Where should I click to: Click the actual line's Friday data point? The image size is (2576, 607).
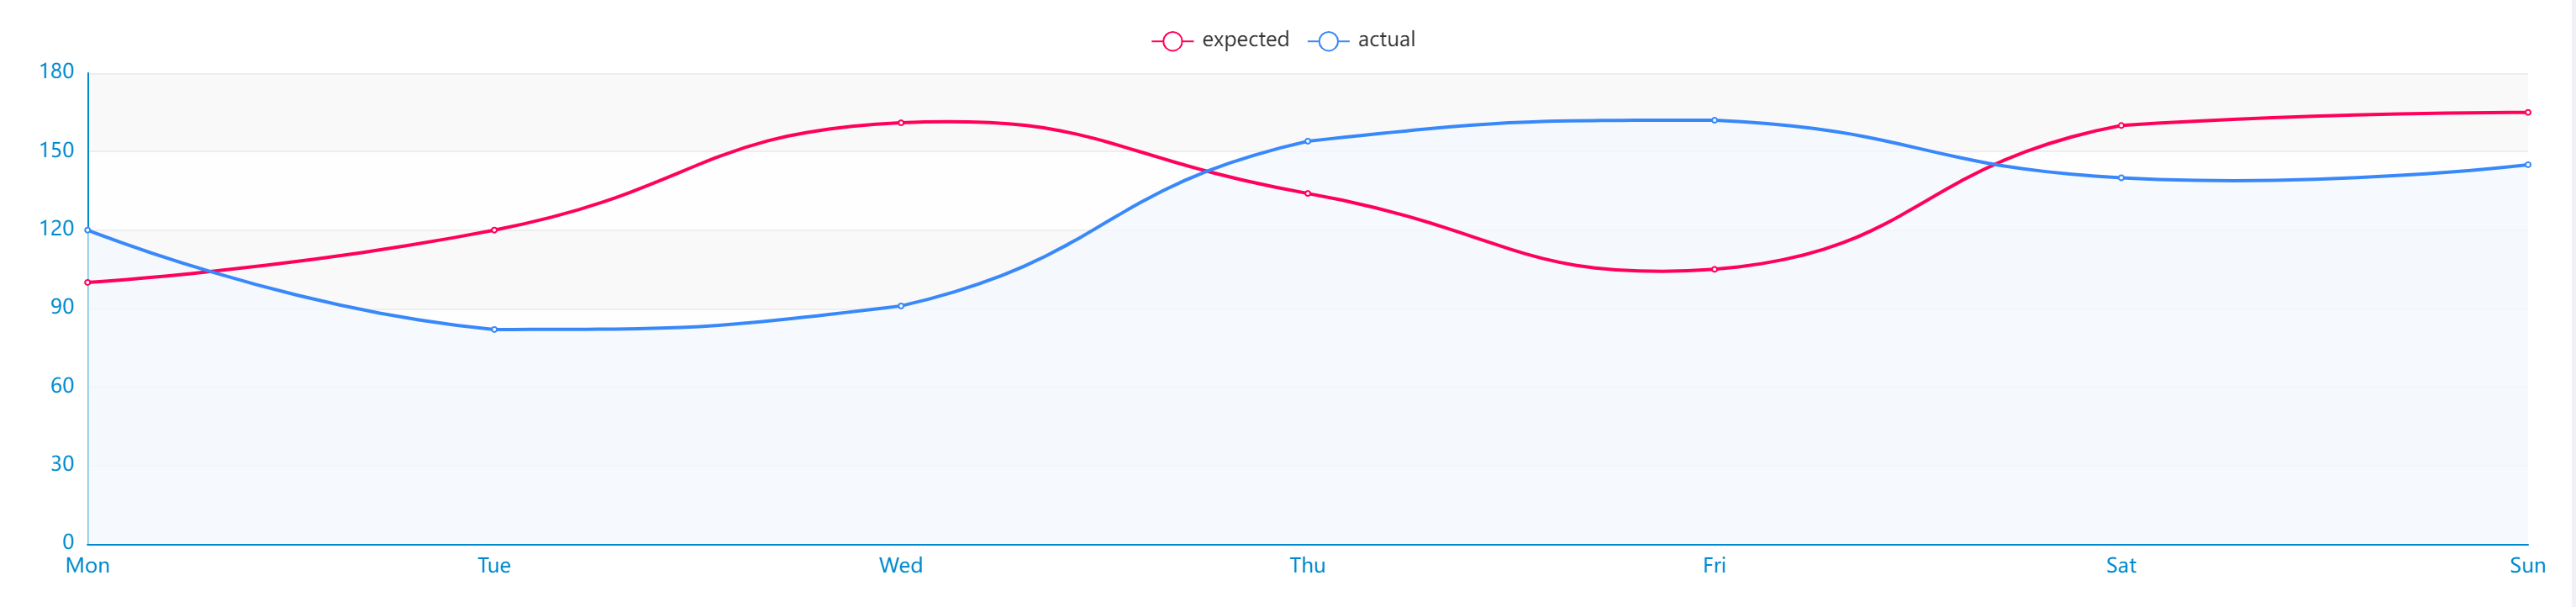pyautogui.click(x=1714, y=121)
